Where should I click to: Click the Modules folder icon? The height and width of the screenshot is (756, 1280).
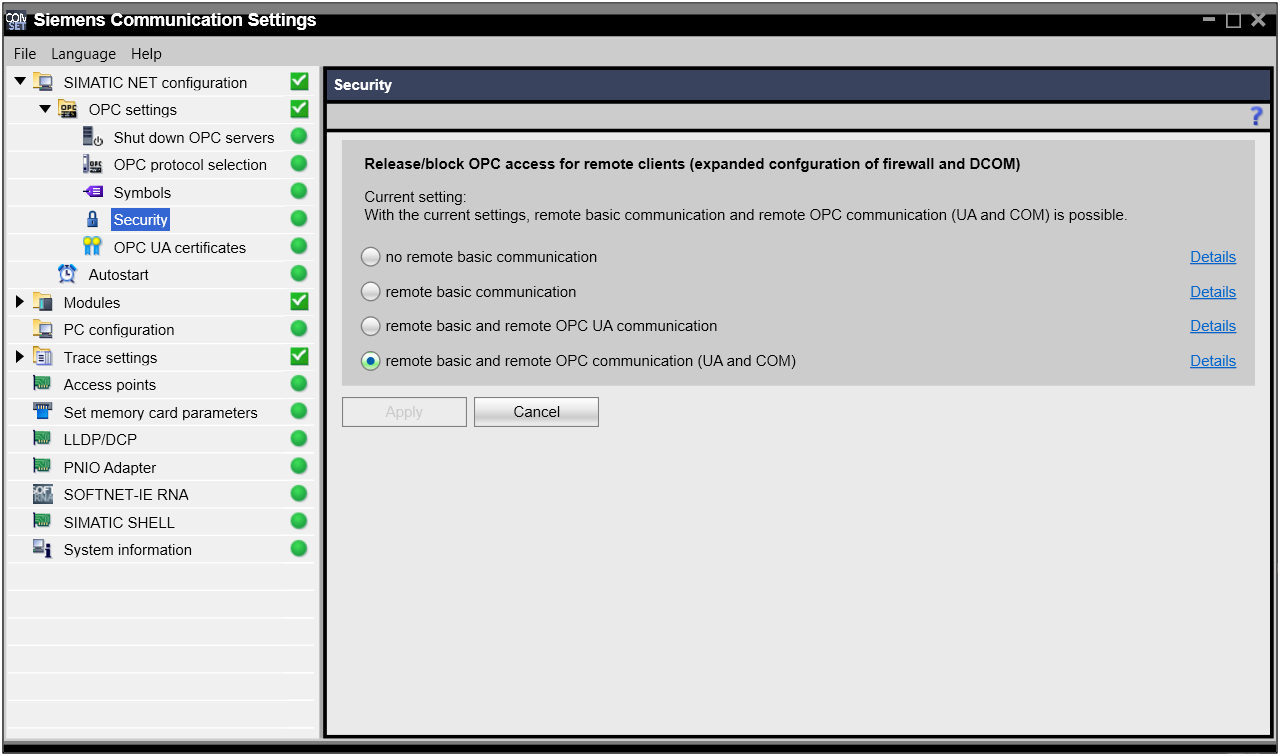pos(43,302)
